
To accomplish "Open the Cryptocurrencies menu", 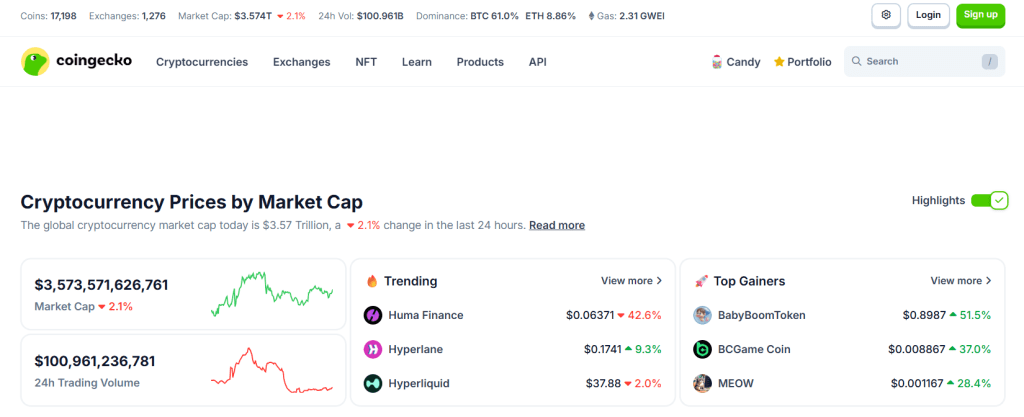I will point(202,62).
